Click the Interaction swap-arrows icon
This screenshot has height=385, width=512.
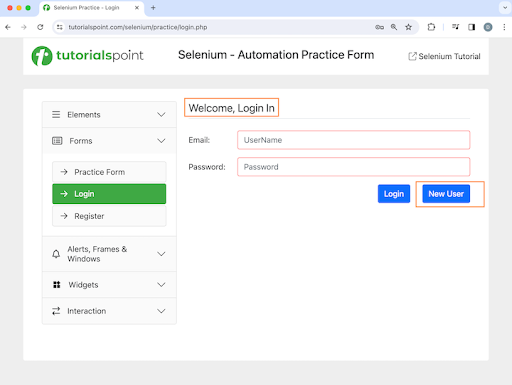pos(56,311)
